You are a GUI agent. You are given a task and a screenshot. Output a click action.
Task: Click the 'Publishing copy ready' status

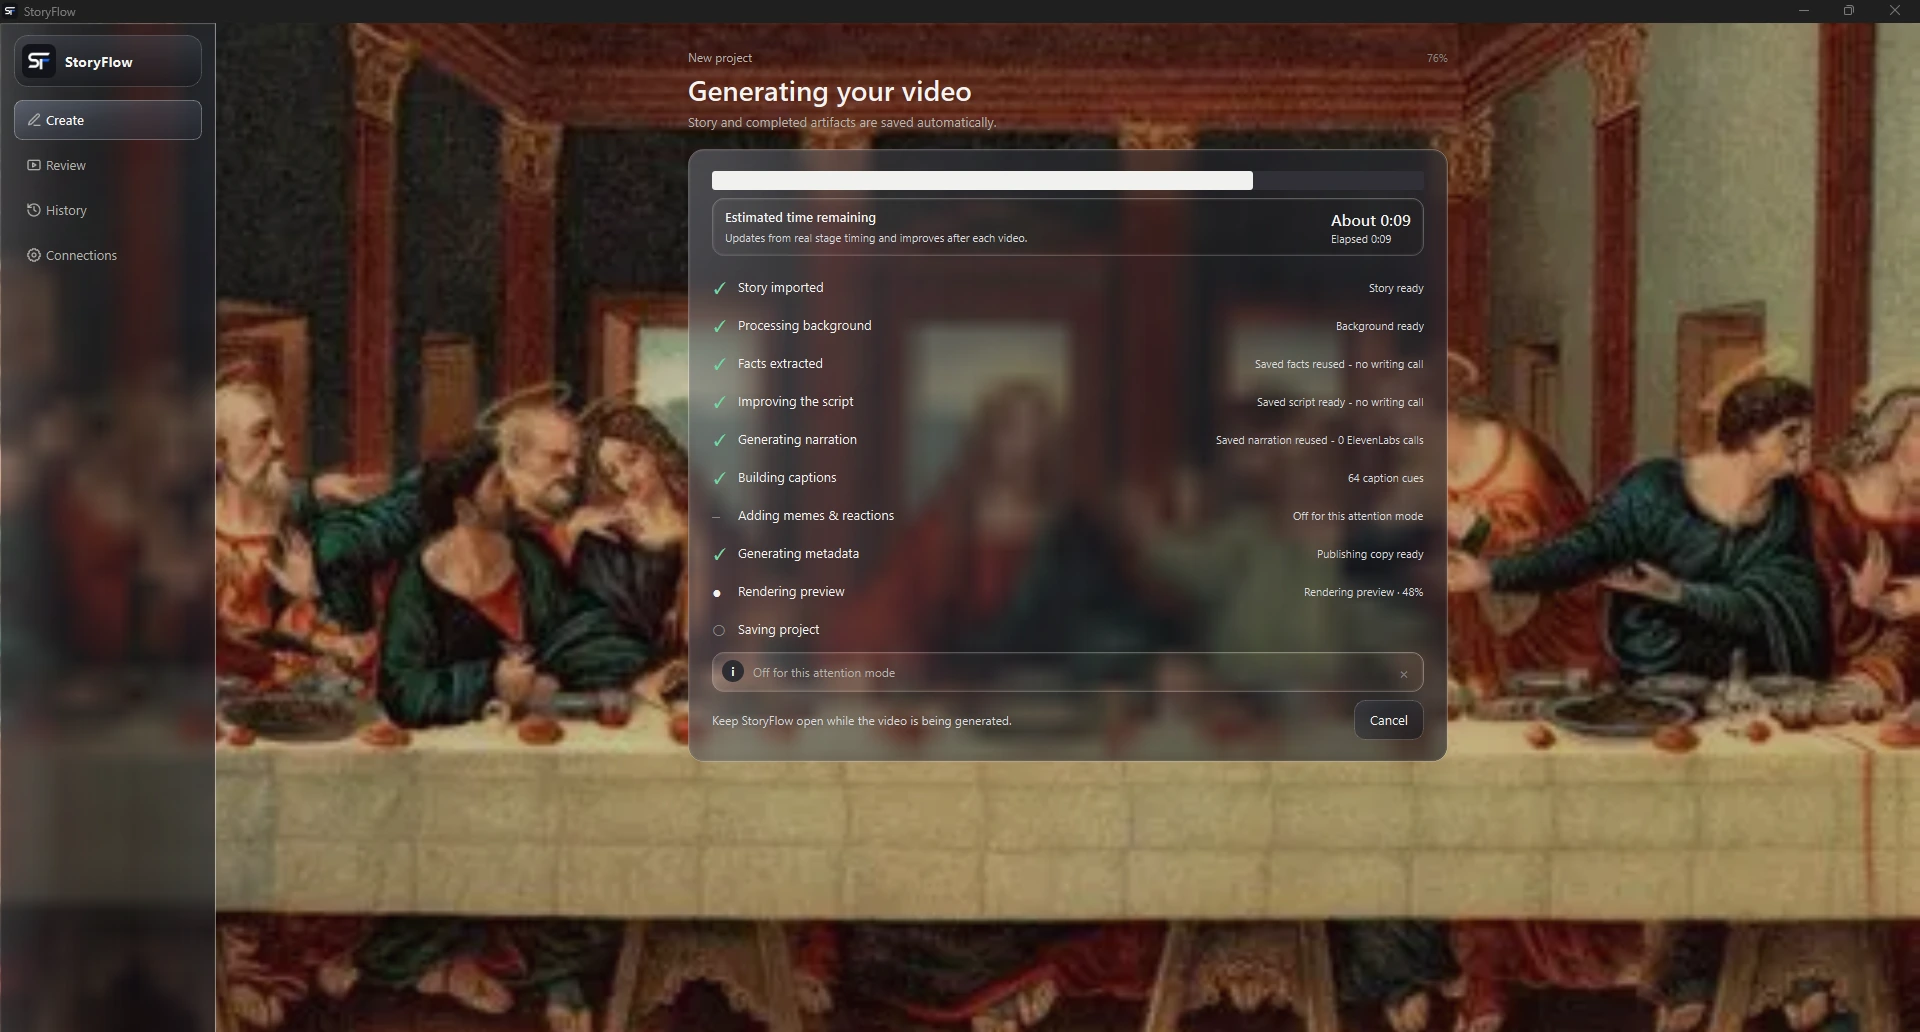pyautogui.click(x=1370, y=554)
